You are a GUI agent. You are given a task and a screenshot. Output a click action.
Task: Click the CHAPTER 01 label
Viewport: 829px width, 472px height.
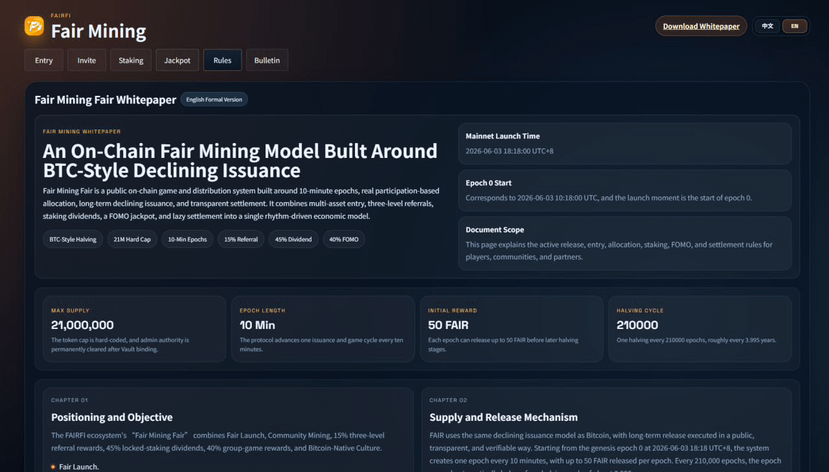pyautogui.click(x=69, y=400)
